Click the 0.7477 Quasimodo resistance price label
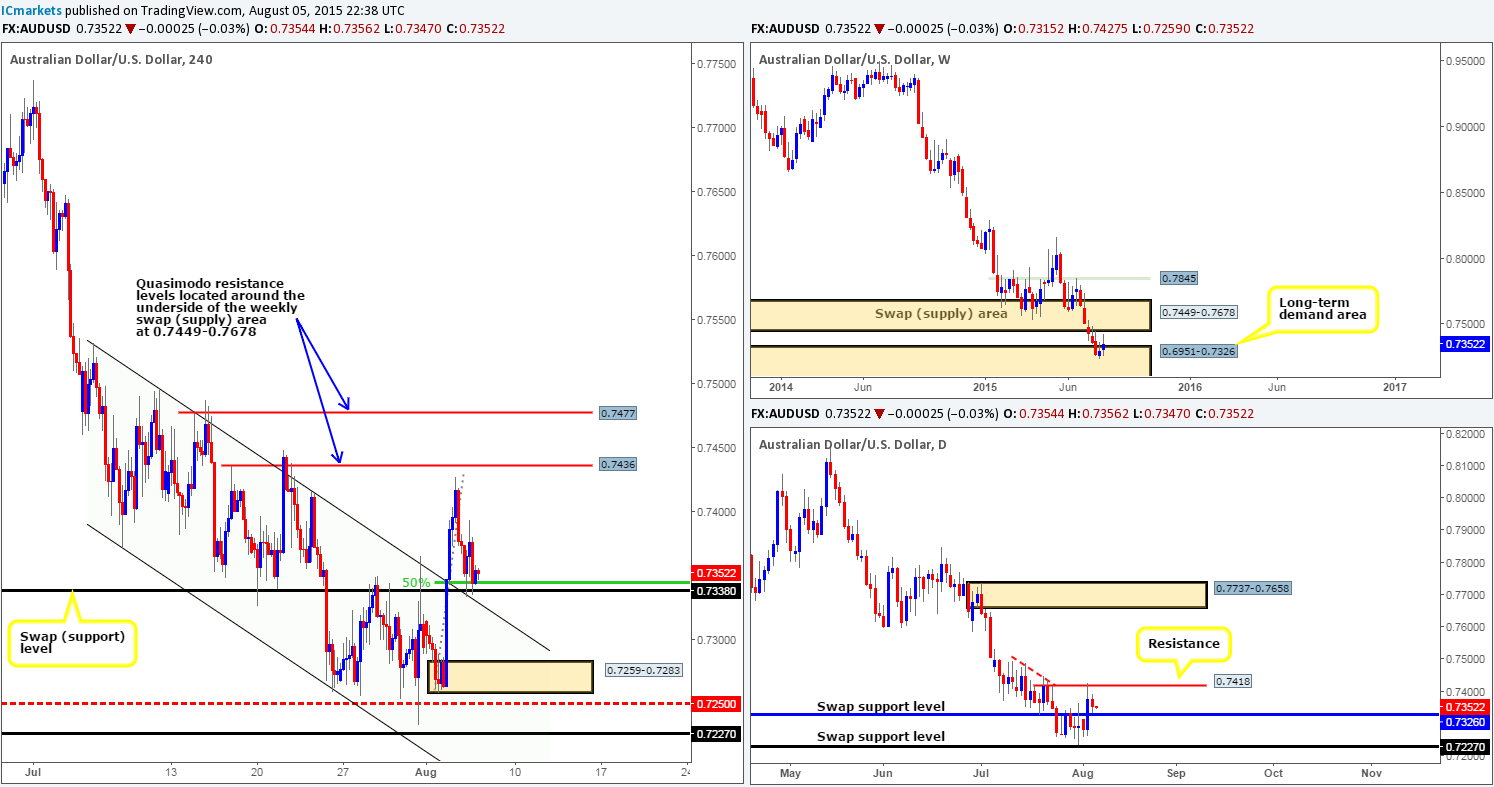The height and width of the screenshot is (787, 1494). [618, 412]
